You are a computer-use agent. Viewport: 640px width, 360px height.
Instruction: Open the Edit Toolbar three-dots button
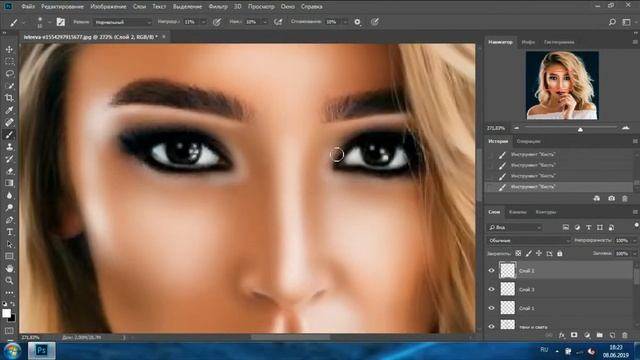pos(9,293)
